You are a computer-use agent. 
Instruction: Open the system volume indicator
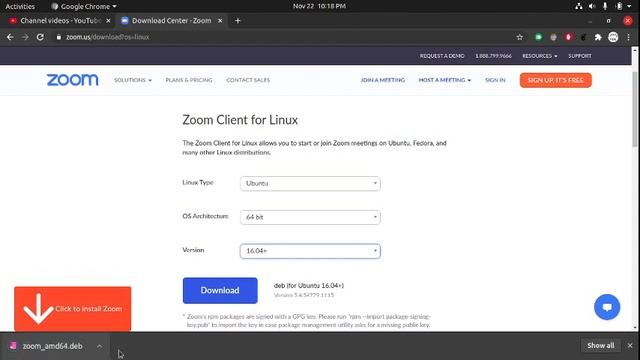pyautogui.click(x=592, y=6)
